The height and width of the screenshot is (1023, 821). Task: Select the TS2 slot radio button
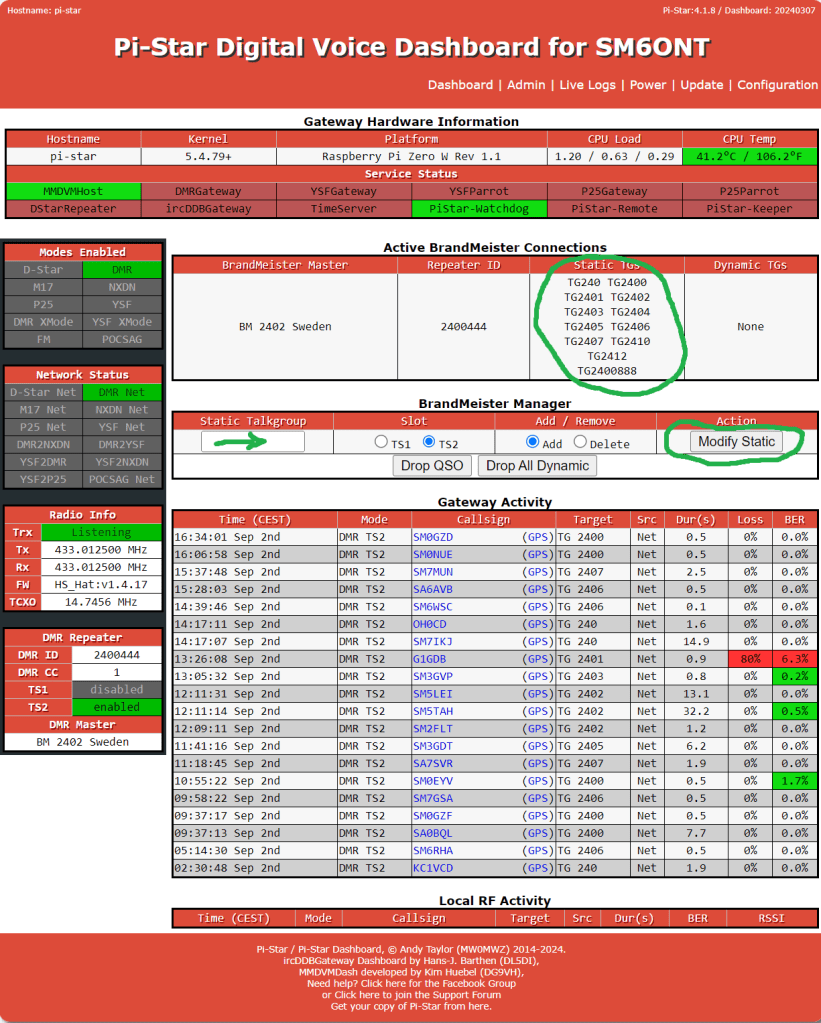(x=430, y=442)
